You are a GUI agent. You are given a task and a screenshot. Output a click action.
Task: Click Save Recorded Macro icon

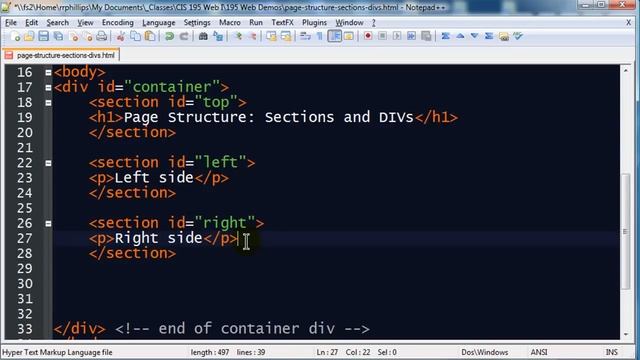click(426, 37)
